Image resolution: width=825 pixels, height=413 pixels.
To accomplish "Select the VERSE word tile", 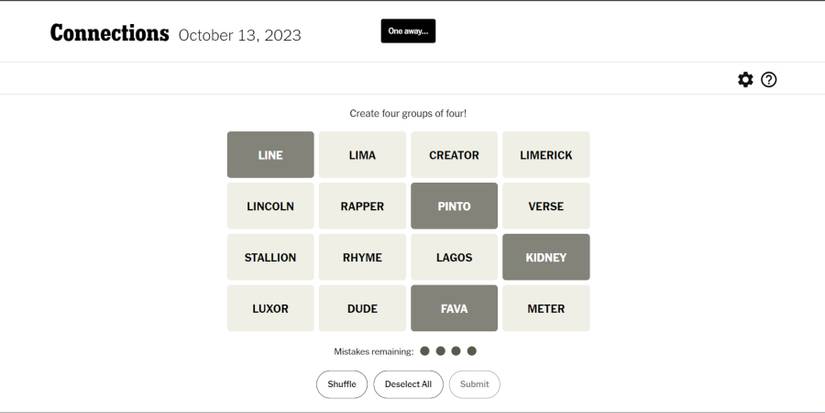I will click(546, 206).
